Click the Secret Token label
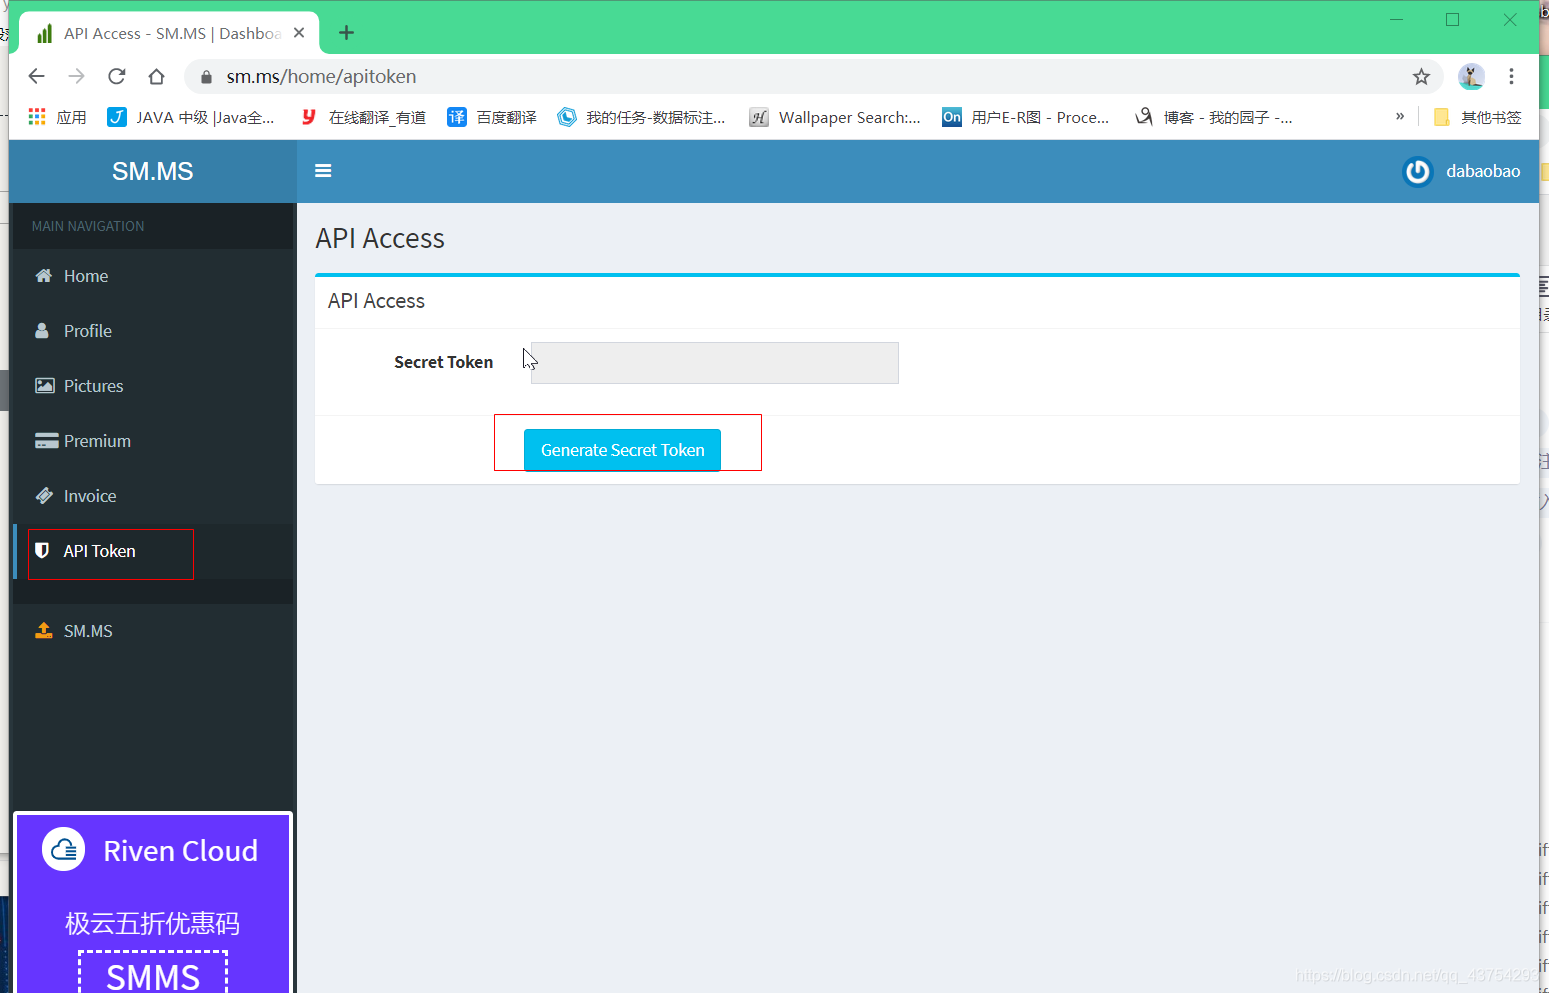The image size is (1549, 994). [x=443, y=362]
